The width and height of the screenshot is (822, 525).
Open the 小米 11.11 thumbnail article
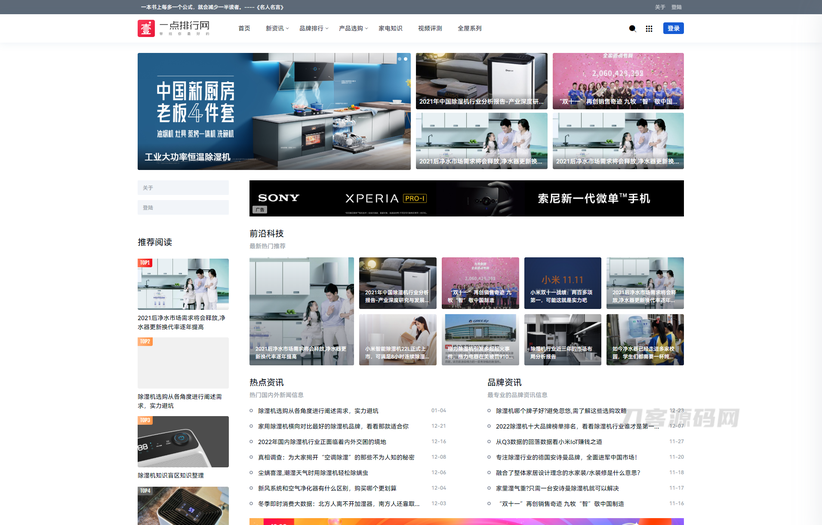coord(562,283)
